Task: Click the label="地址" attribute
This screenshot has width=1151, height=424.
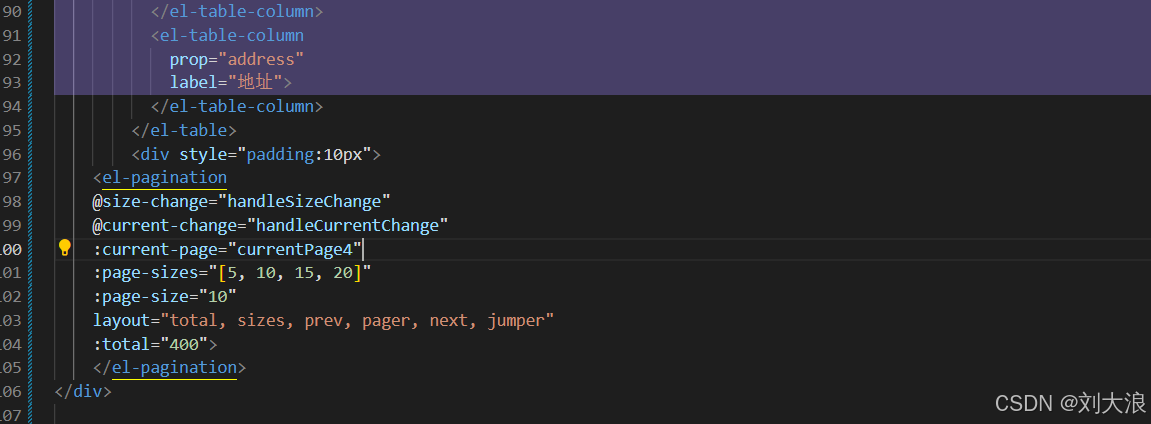Action: (x=226, y=83)
